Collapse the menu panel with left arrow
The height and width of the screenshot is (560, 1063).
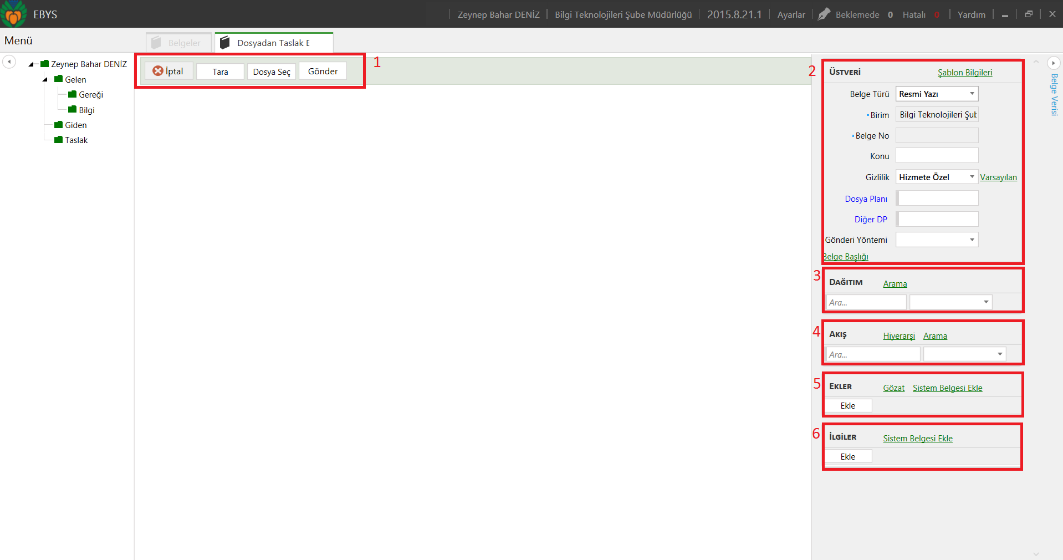9,62
